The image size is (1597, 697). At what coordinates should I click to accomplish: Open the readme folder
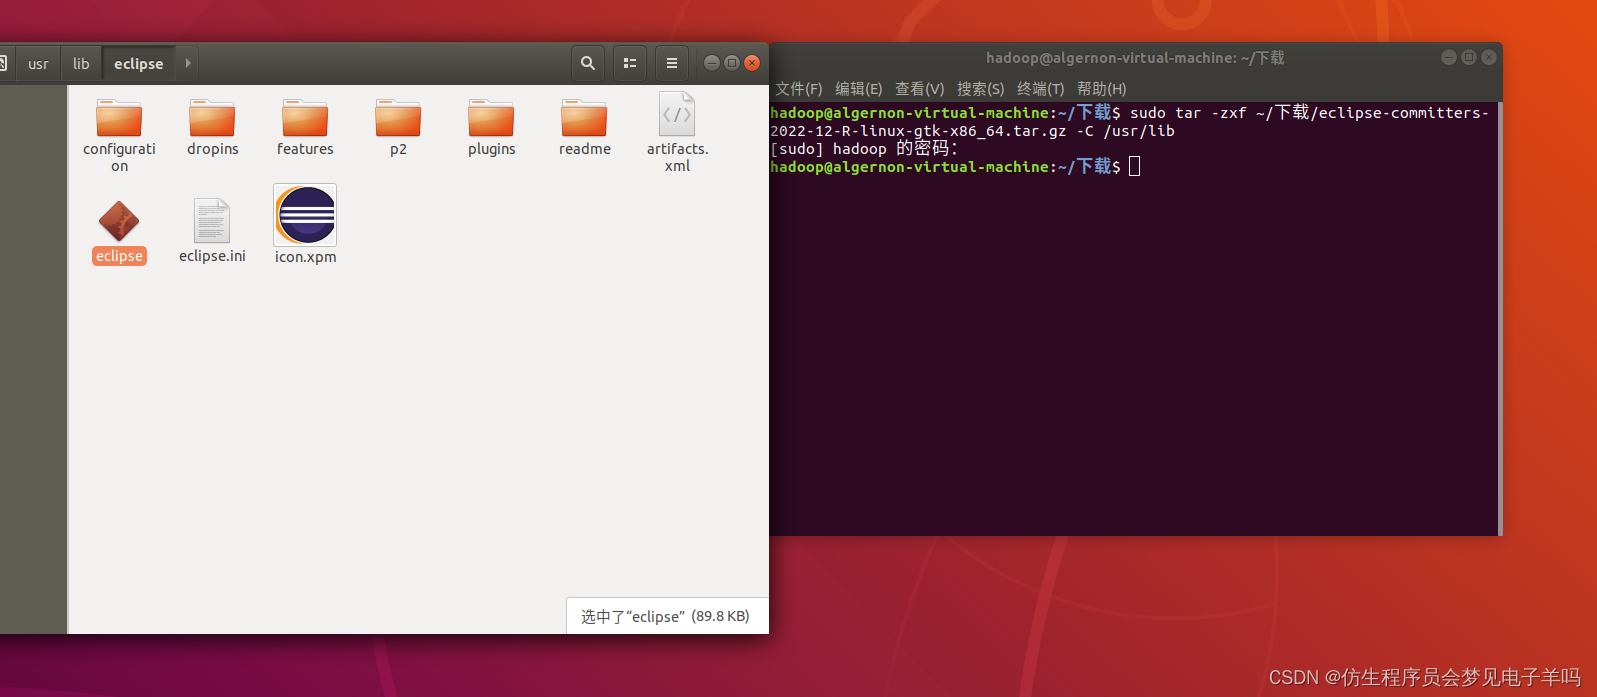(x=584, y=118)
